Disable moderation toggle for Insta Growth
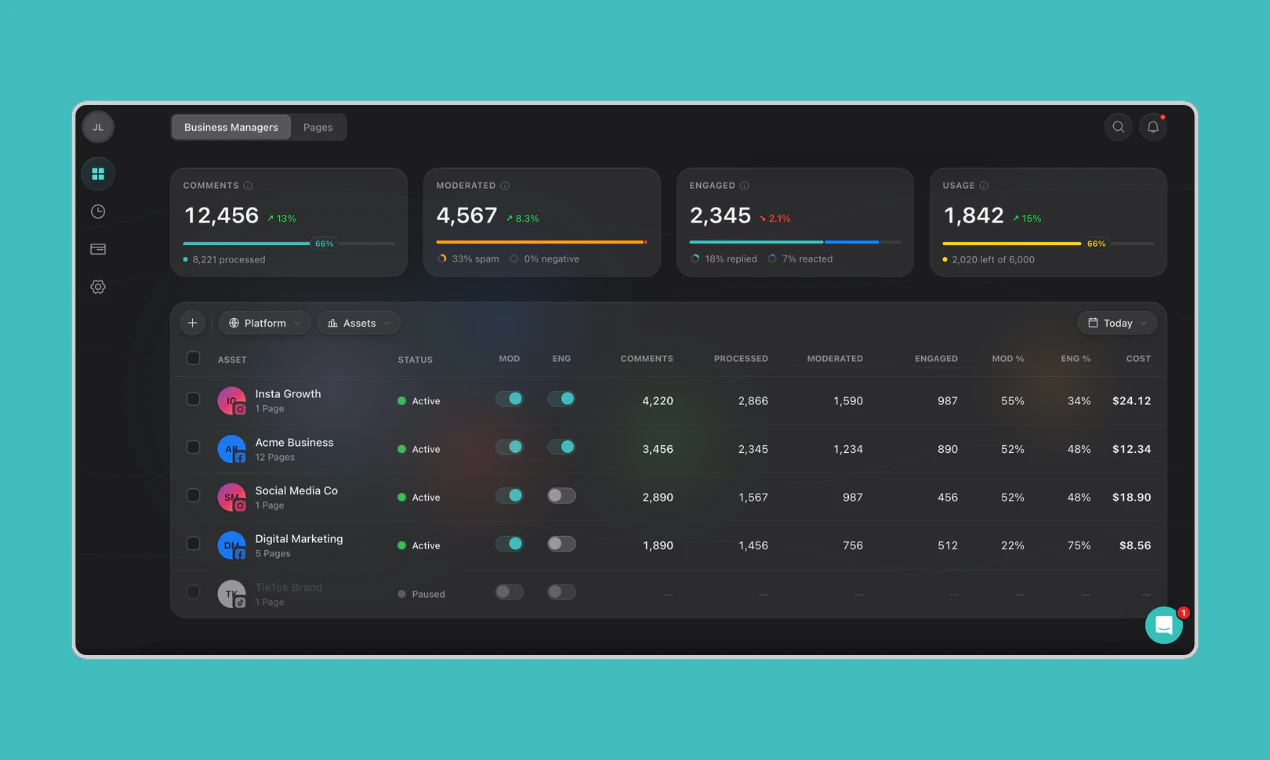Viewport: 1270px width, 760px height. click(509, 398)
